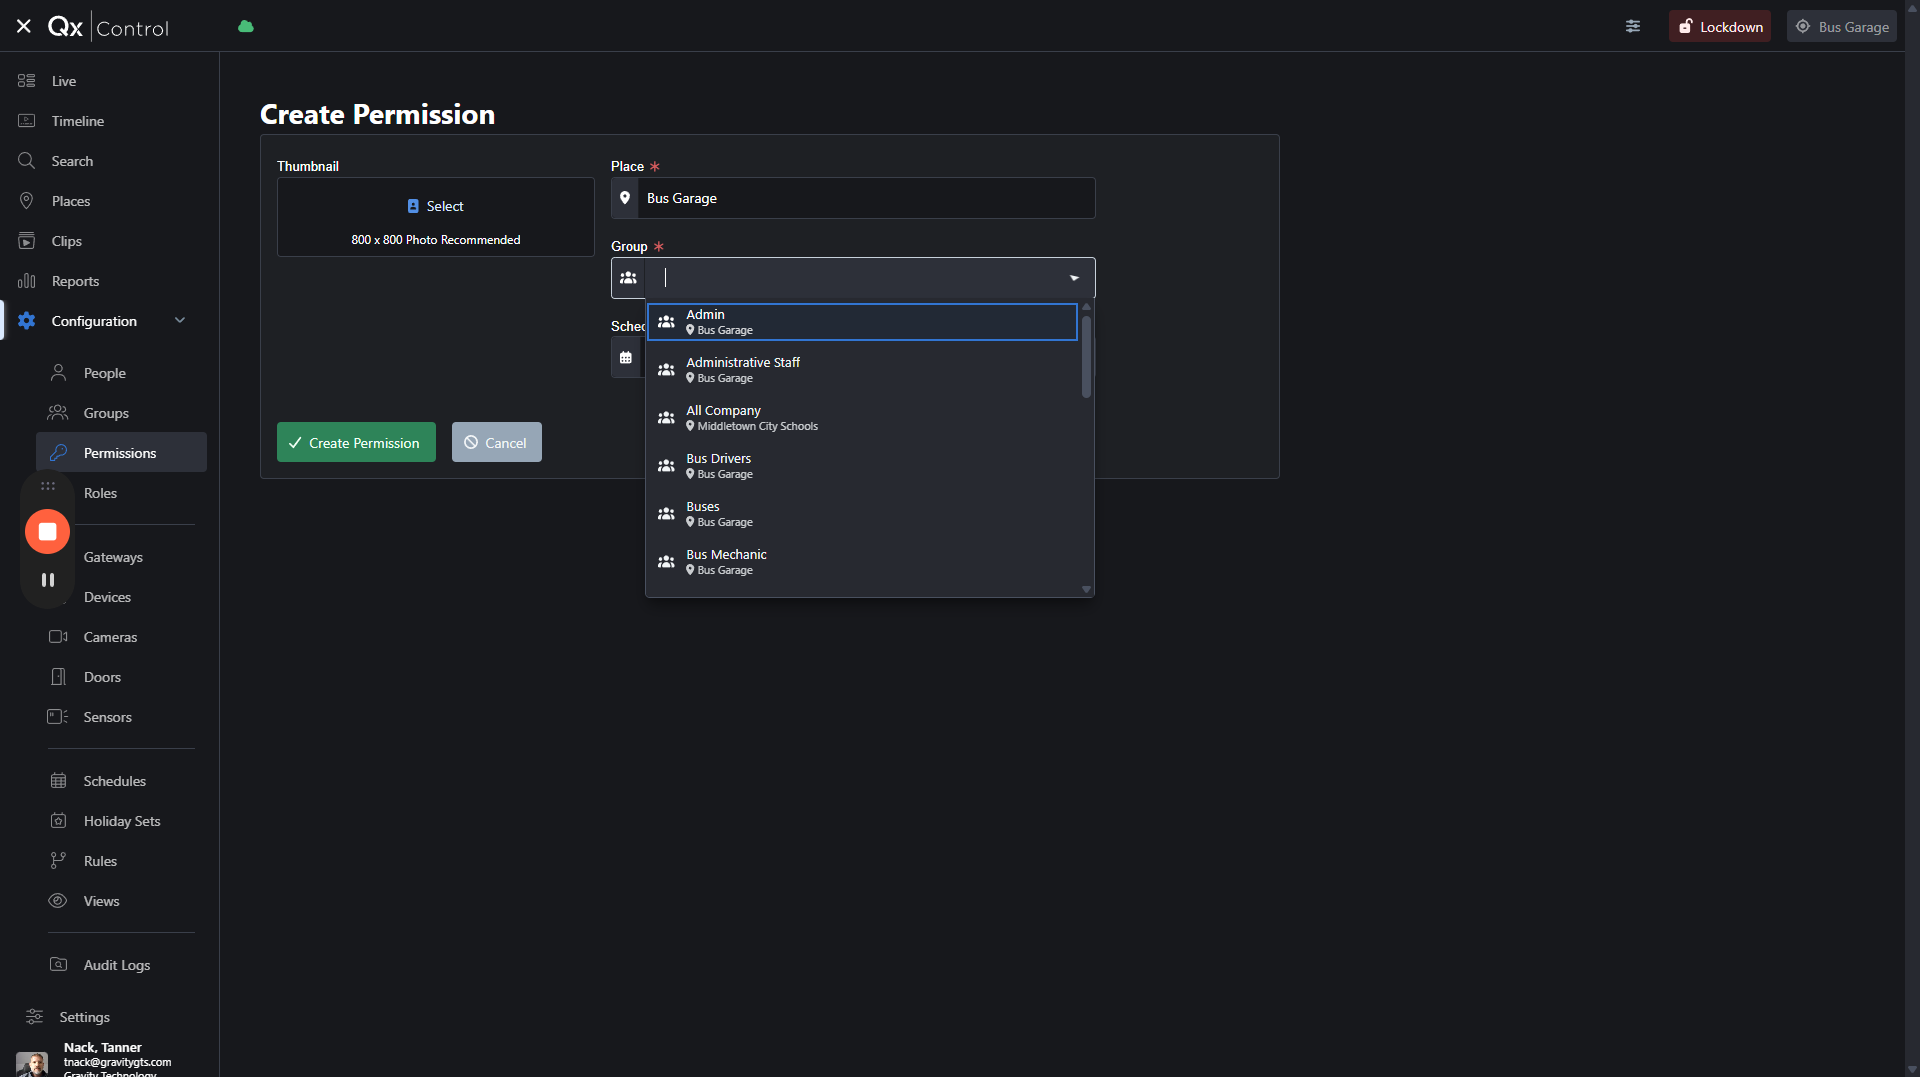Activate the Lockdown button
This screenshot has height=1077, width=1920.
[1720, 27]
